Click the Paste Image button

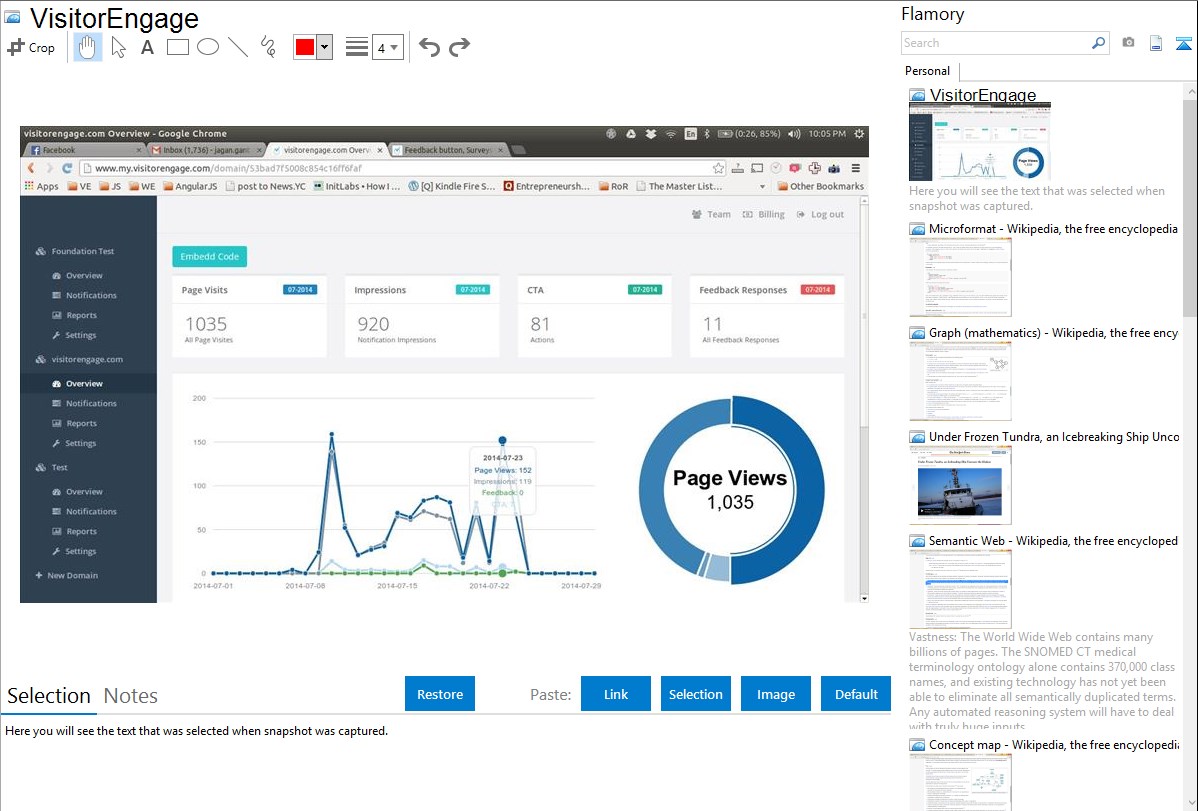tap(776, 694)
